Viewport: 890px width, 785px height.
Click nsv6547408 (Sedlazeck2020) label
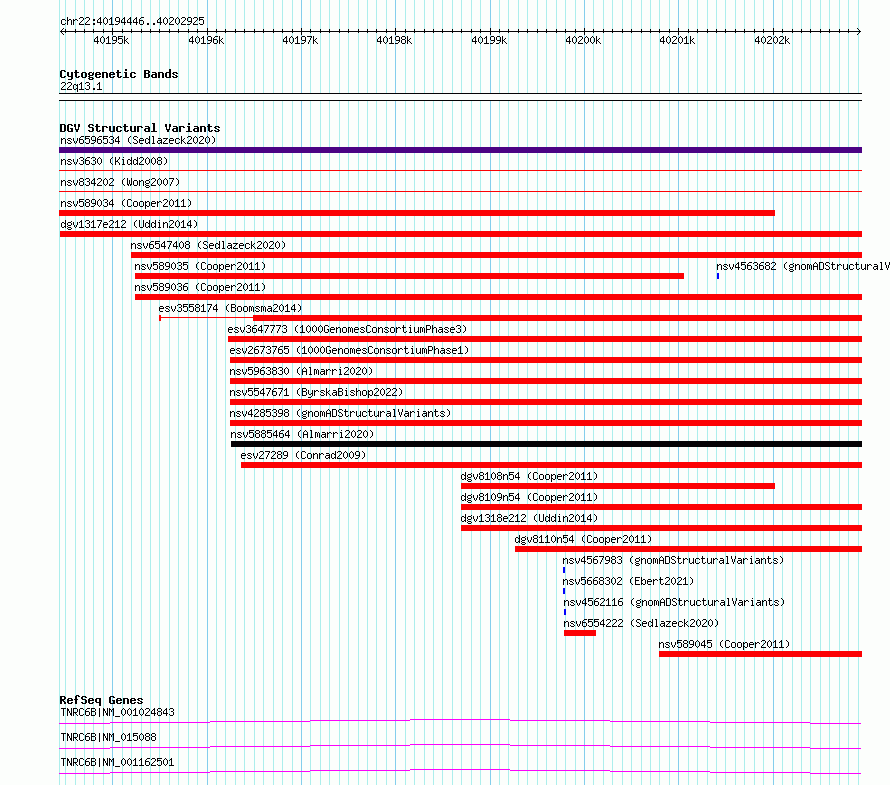pos(208,245)
